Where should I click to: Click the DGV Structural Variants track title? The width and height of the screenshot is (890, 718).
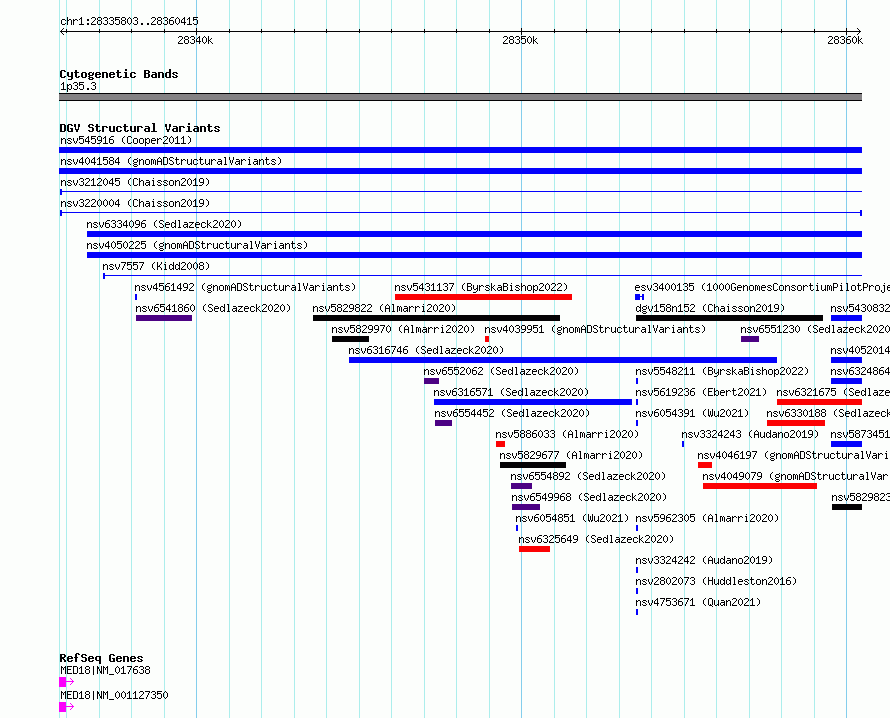coord(140,128)
